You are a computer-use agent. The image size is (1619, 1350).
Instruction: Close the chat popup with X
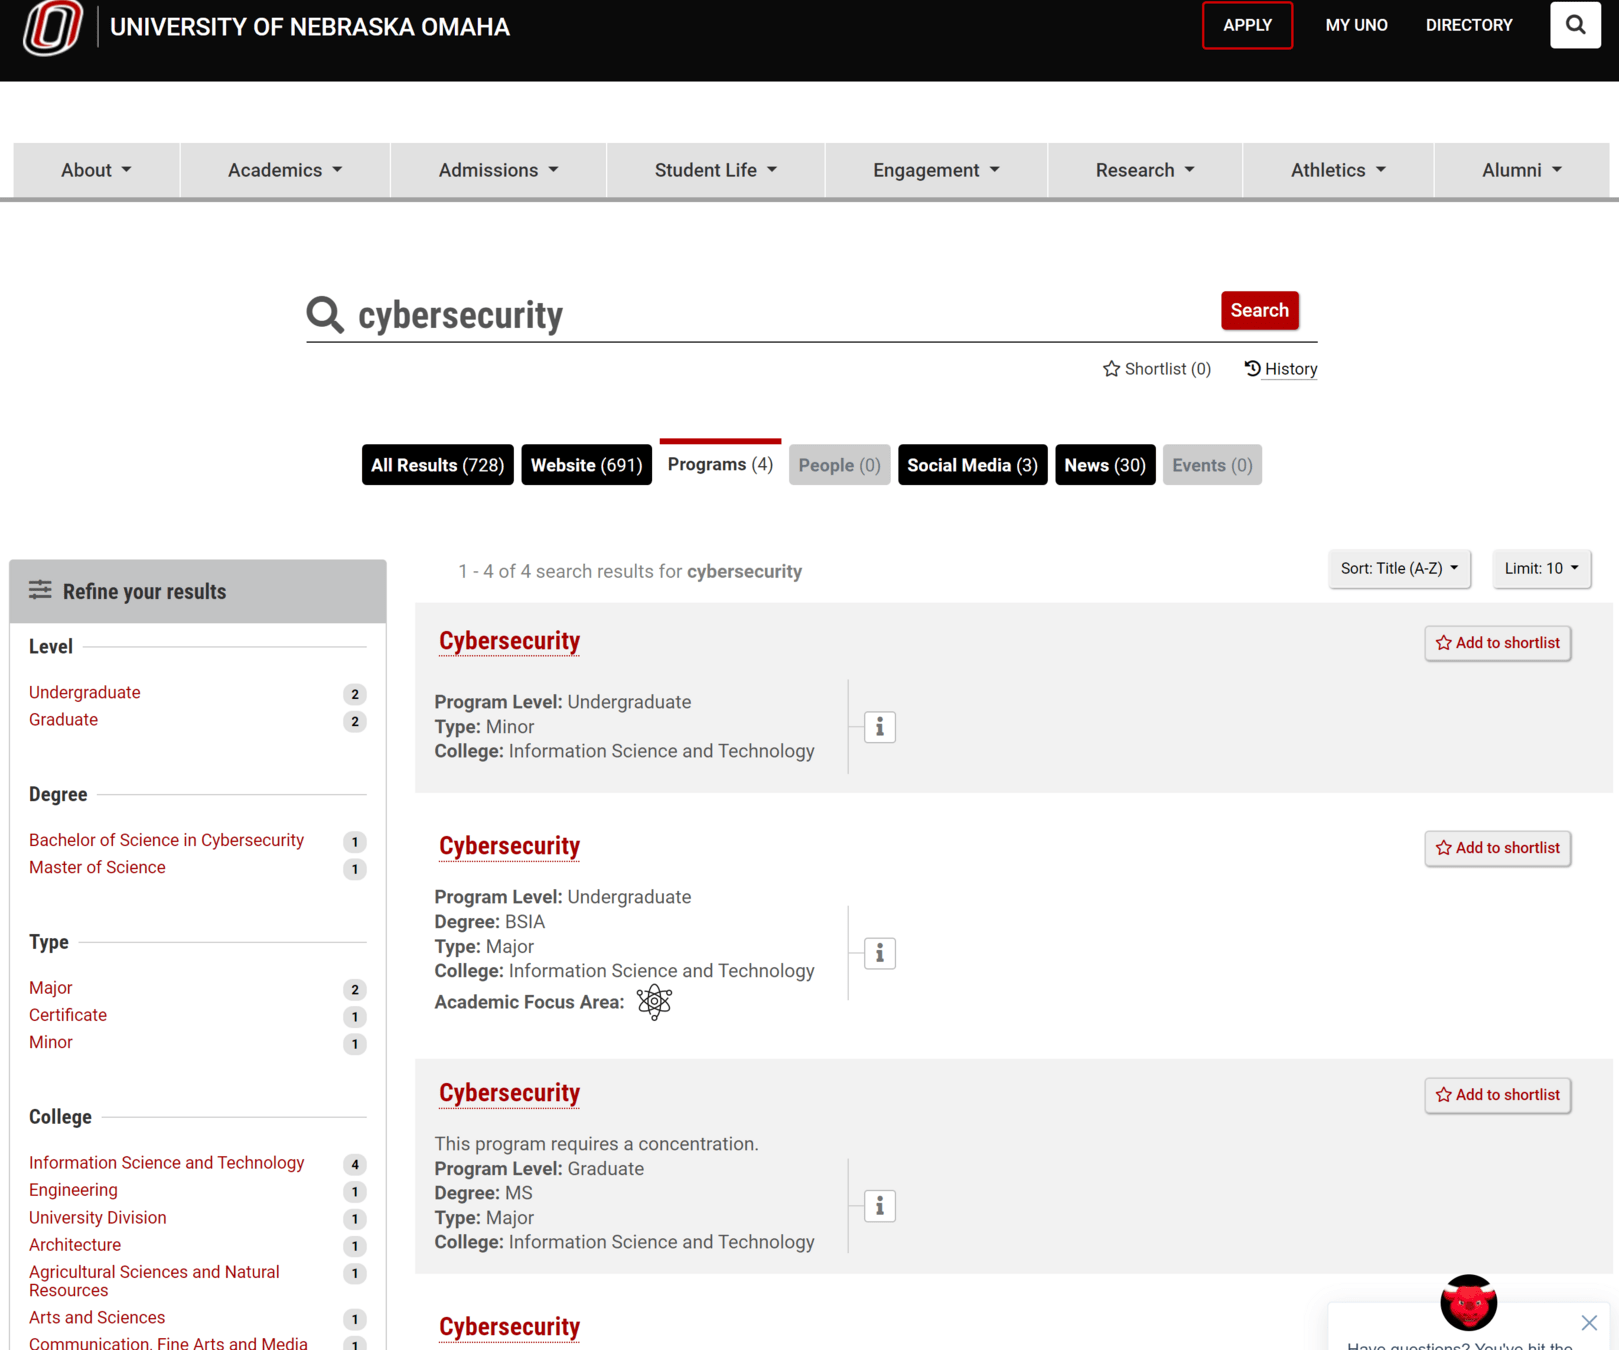(x=1589, y=1323)
